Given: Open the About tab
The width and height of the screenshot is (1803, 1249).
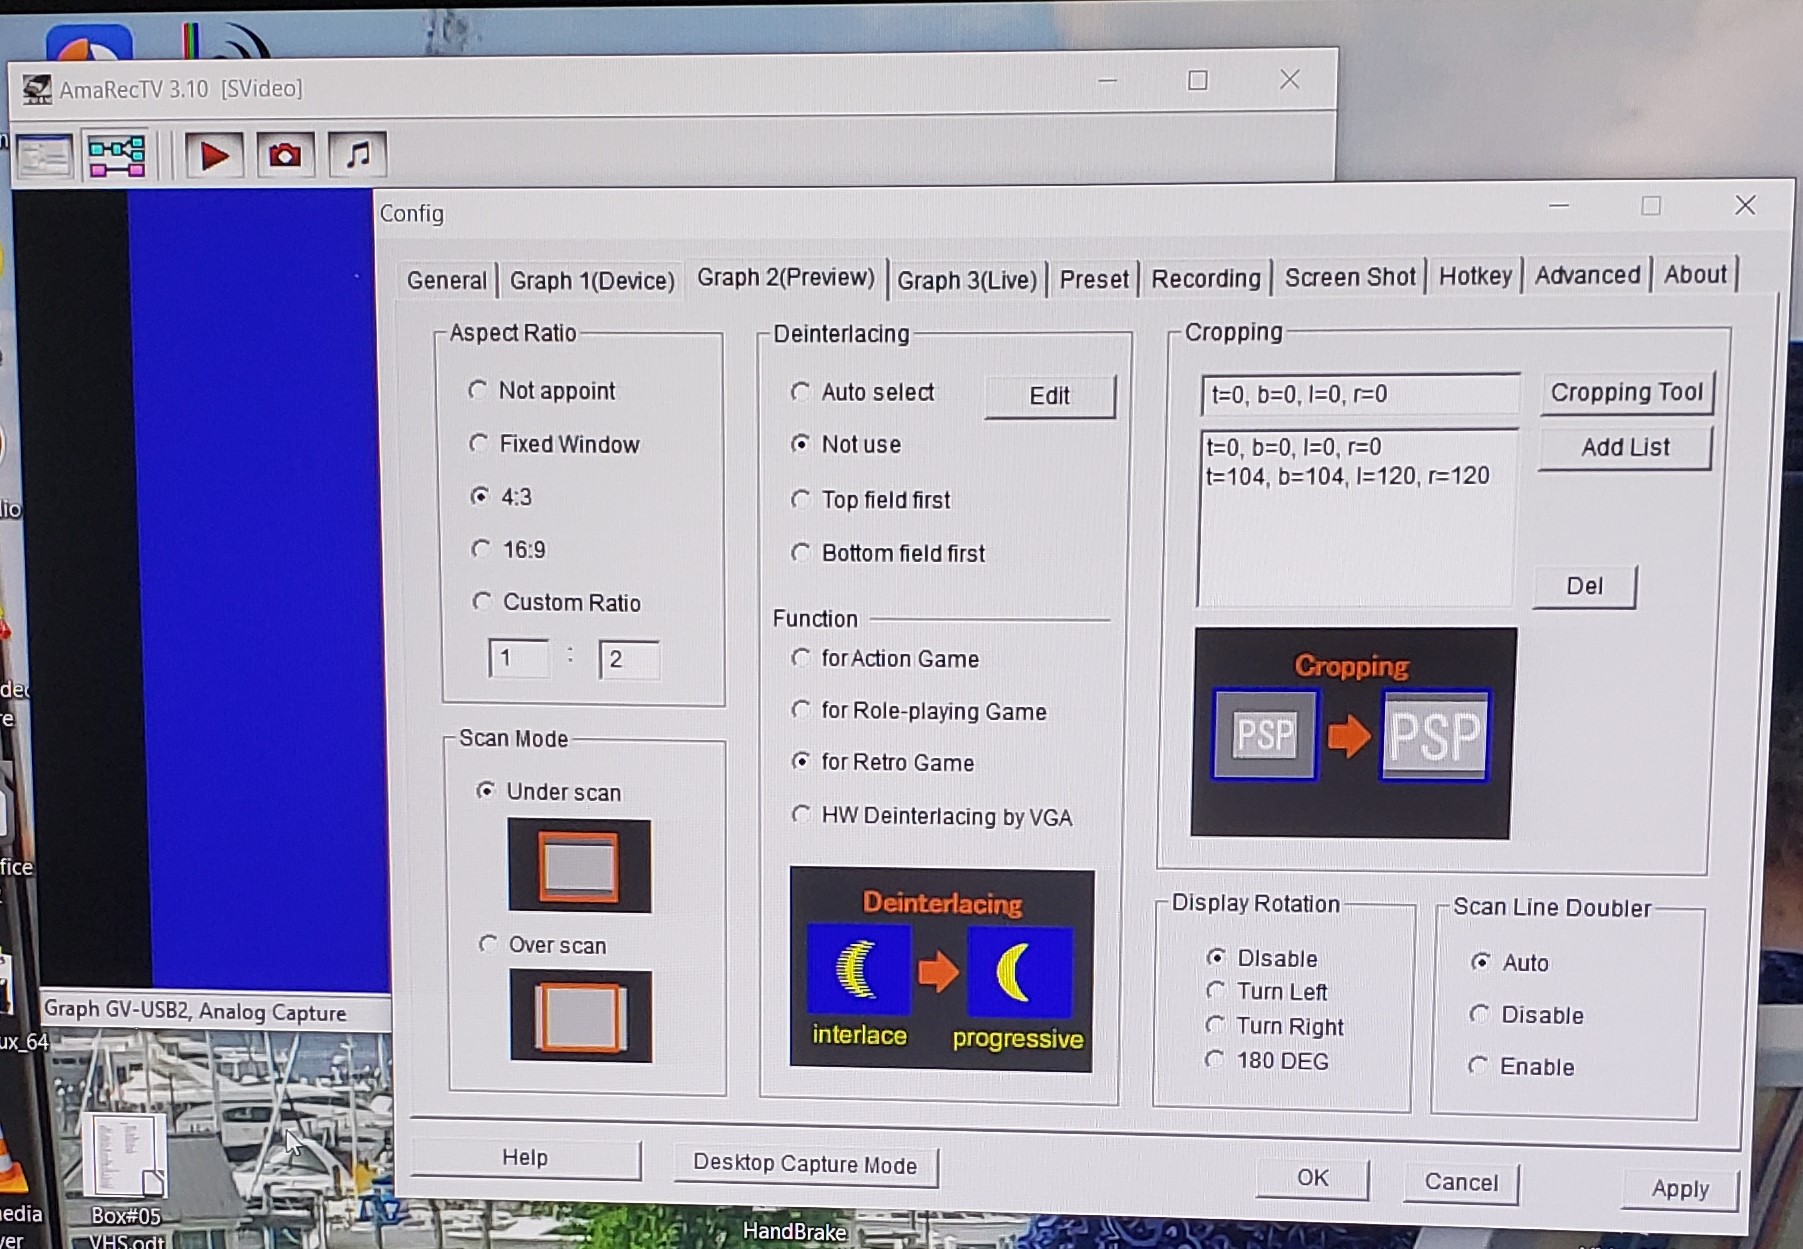Looking at the screenshot, I should click(1695, 274).
